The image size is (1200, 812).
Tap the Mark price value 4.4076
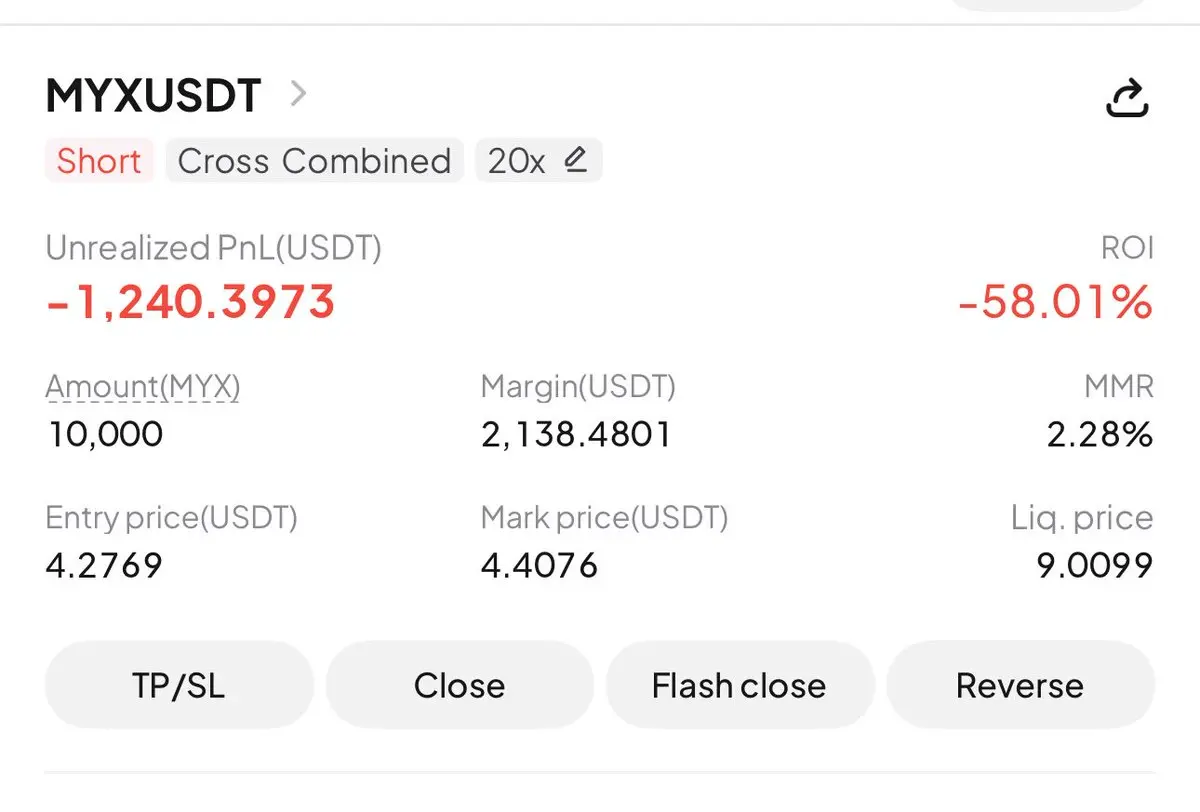(539, 566)
